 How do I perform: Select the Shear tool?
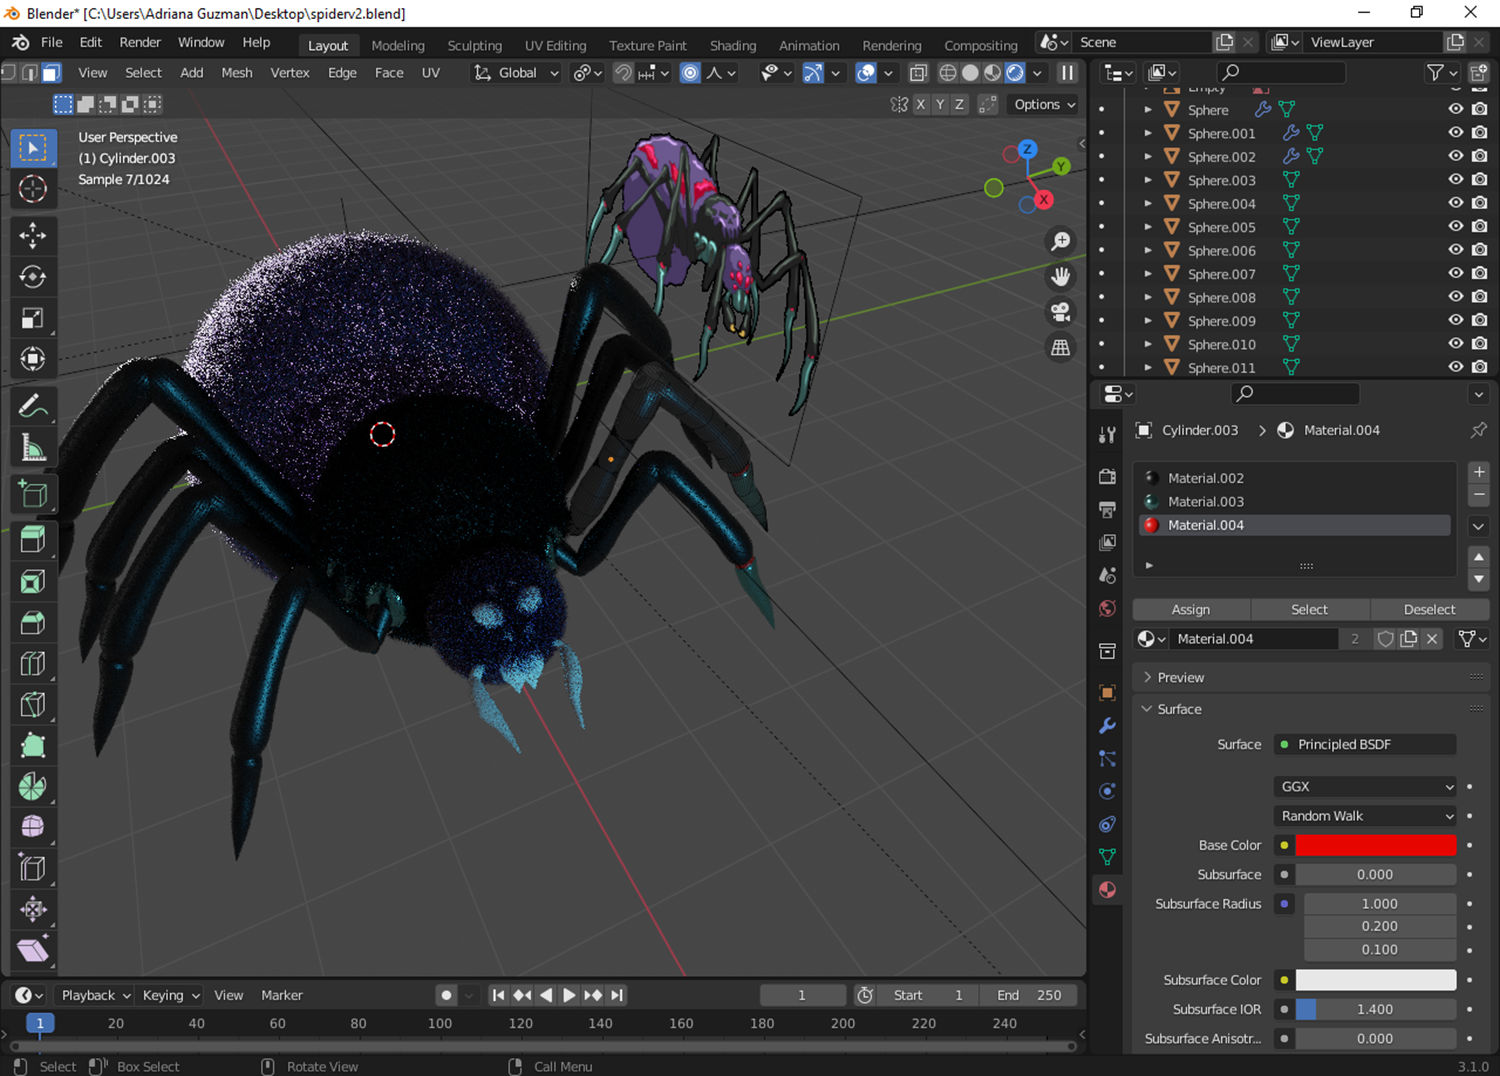[x=32, y=950]
